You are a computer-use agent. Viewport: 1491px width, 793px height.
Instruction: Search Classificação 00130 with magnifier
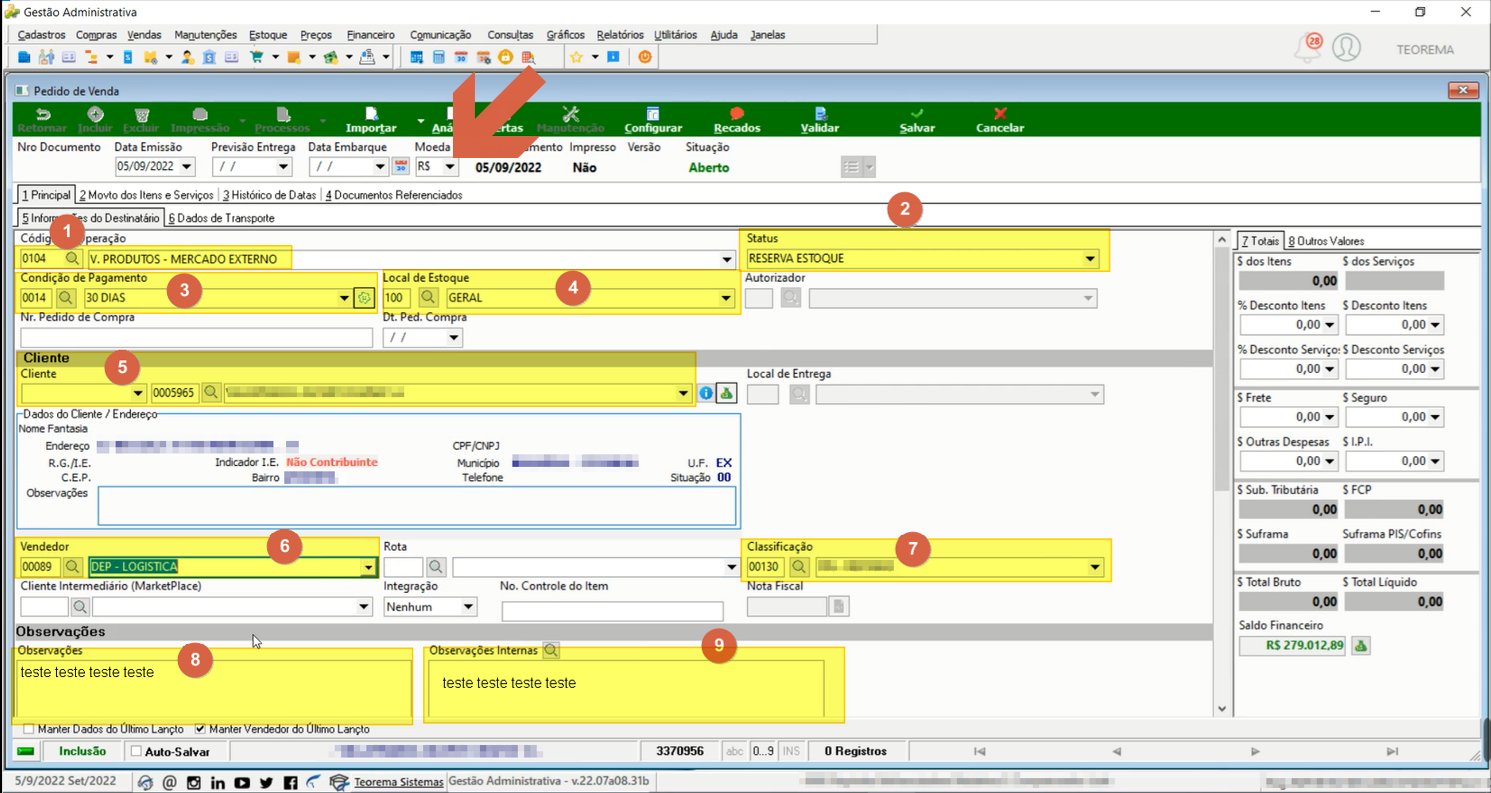(798, 567)
